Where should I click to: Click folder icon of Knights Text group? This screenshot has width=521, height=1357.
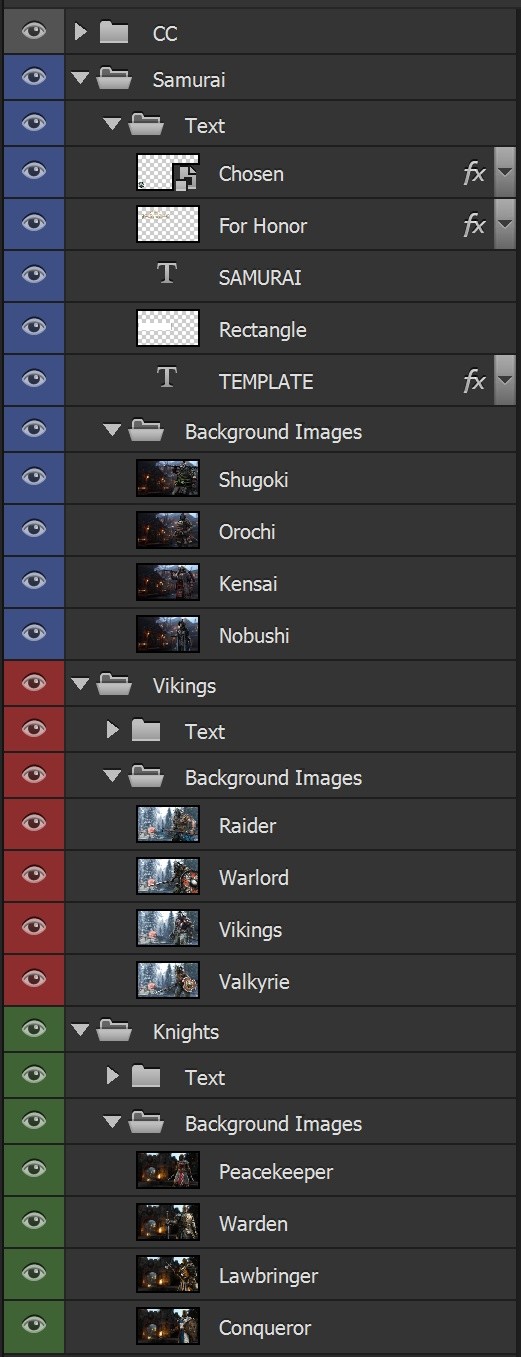(x=146, y=1077)
